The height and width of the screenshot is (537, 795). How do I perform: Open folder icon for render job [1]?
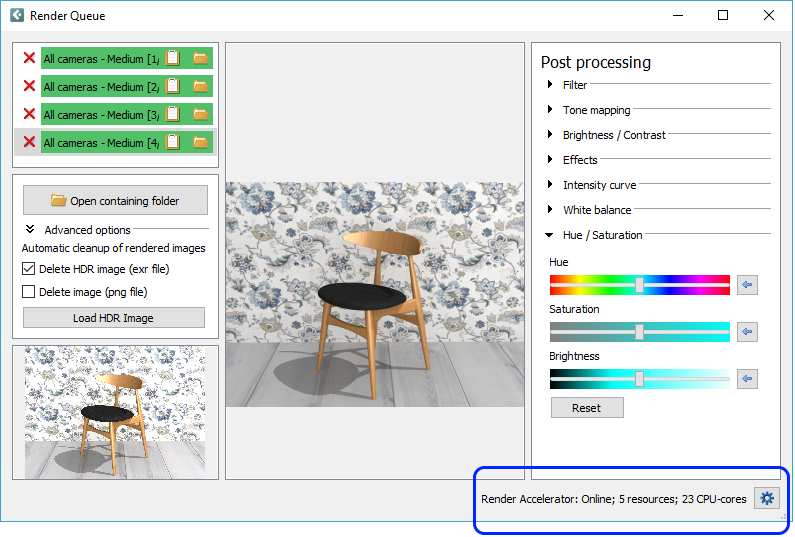tap(201, 59)
